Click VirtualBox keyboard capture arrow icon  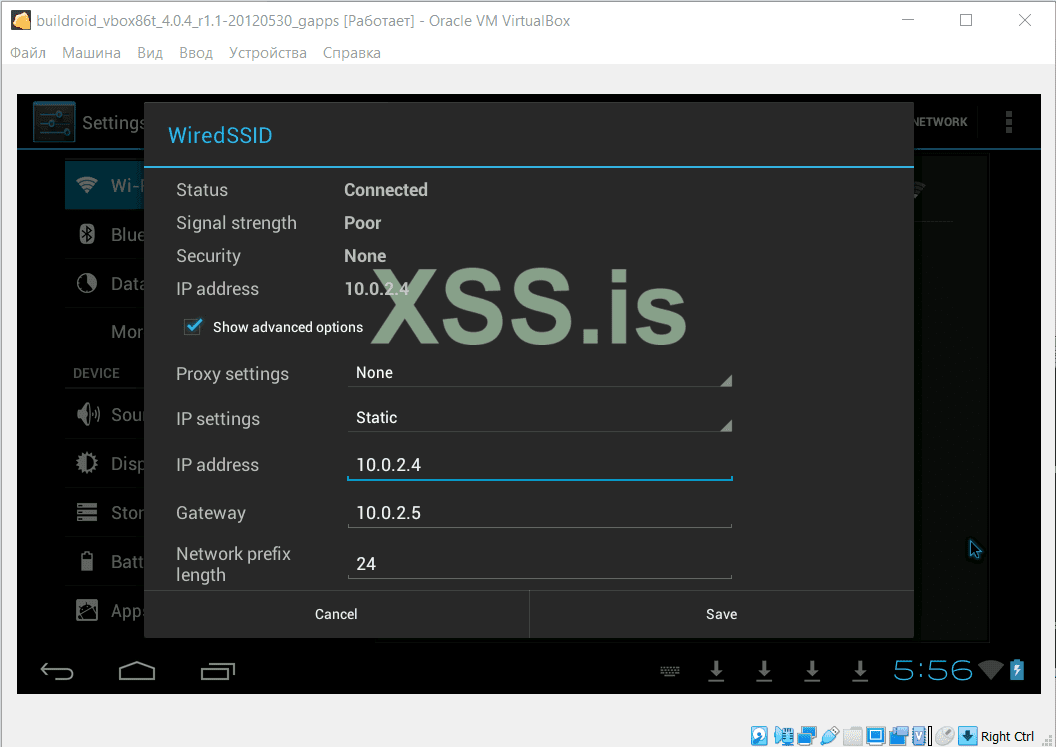click(968, 736)
